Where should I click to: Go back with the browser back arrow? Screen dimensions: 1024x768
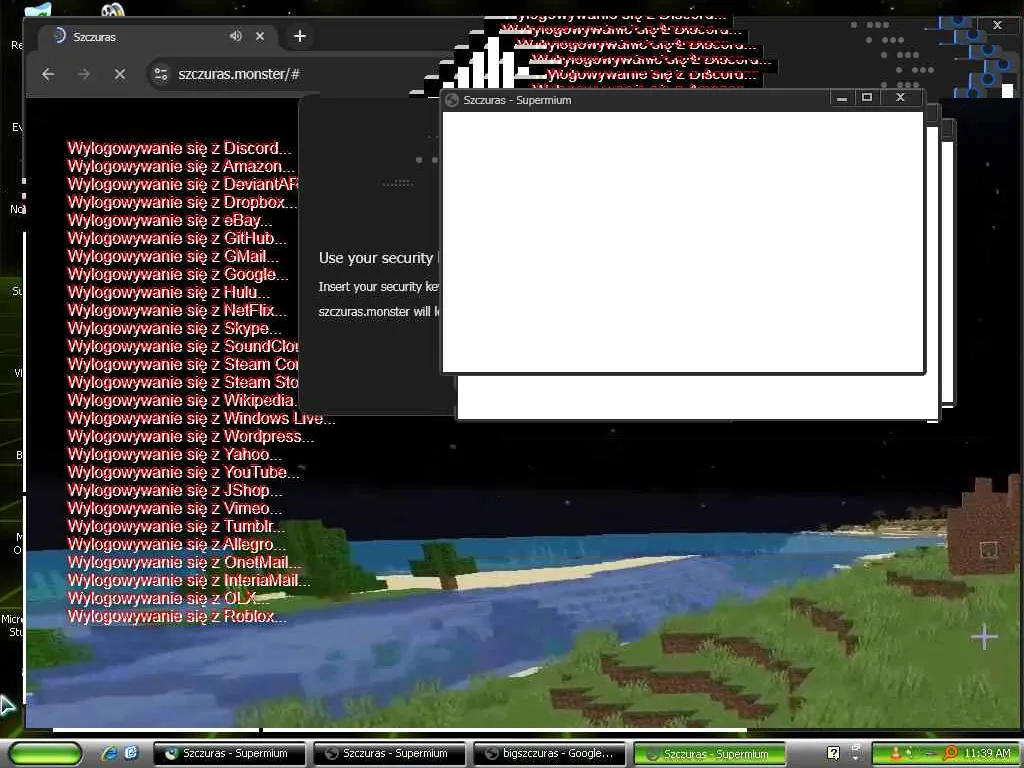tap(48, 74)
